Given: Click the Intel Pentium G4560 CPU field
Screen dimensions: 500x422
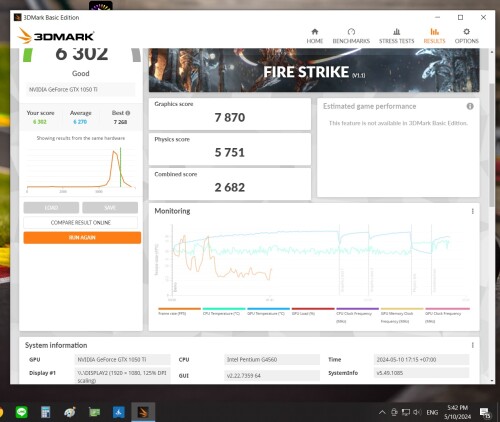Looking at the screenshot, I should [x=272, y=359].
